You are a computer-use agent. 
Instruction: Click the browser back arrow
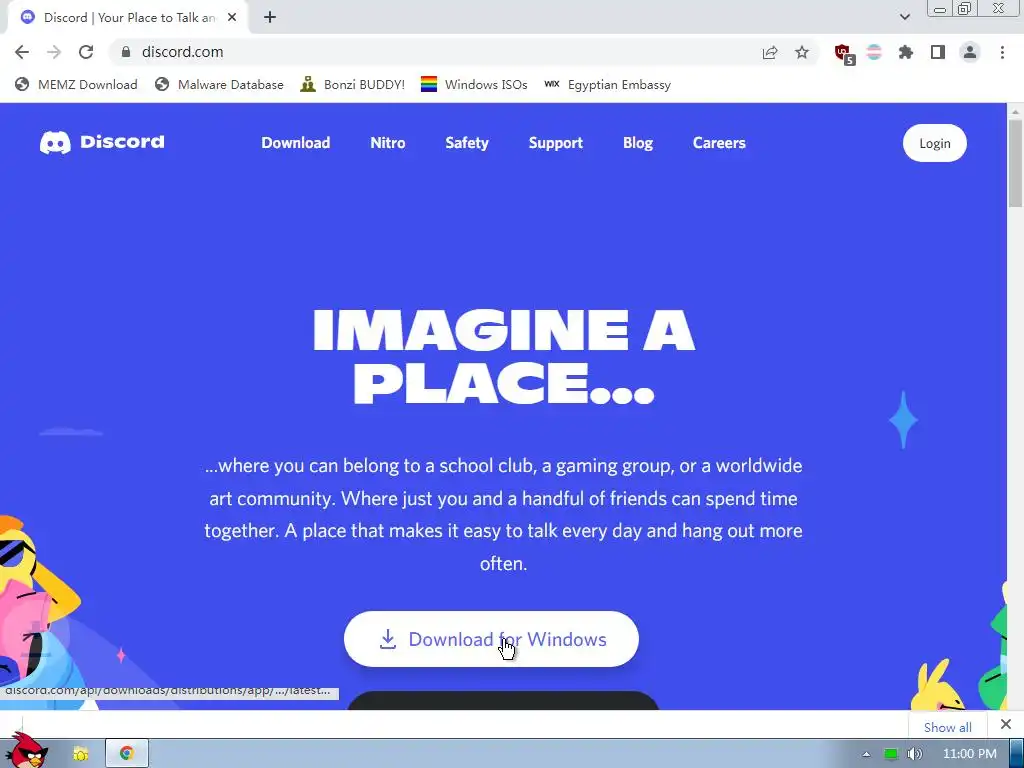click(22, 52)
